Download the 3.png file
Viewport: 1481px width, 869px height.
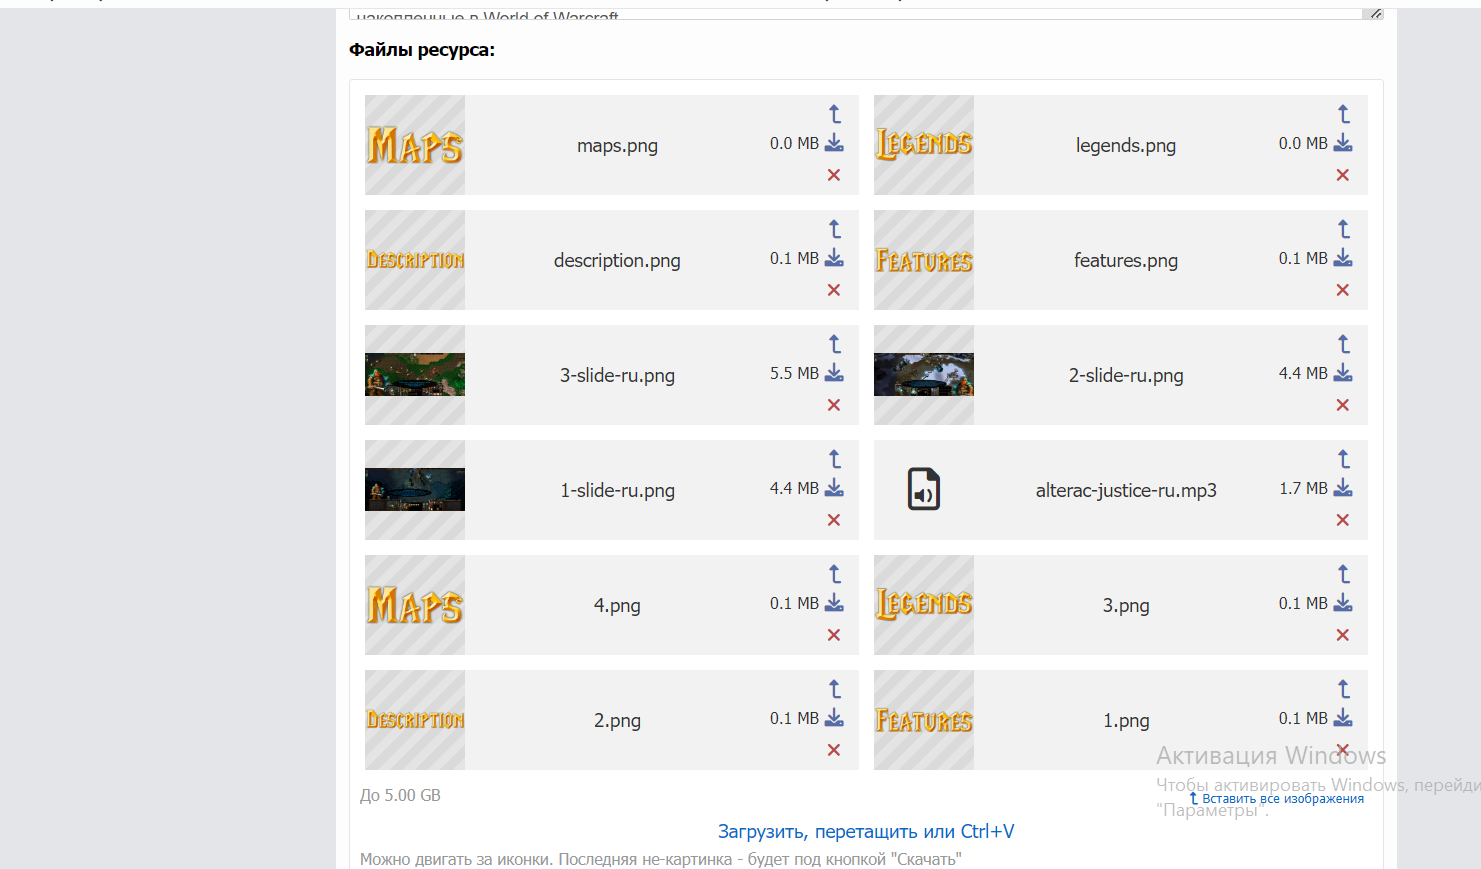[x=1343, y=603]
